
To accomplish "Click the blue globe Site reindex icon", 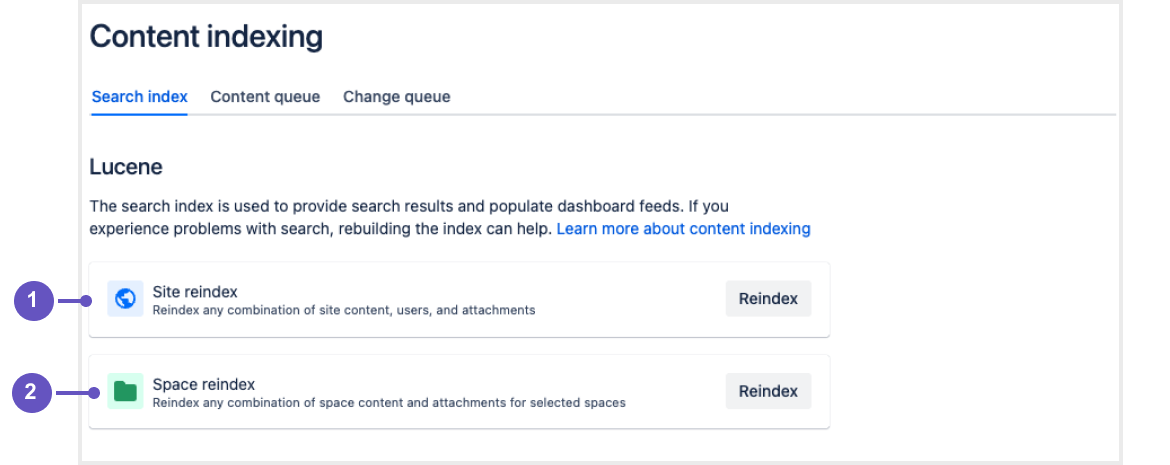I will click(125, 299).
